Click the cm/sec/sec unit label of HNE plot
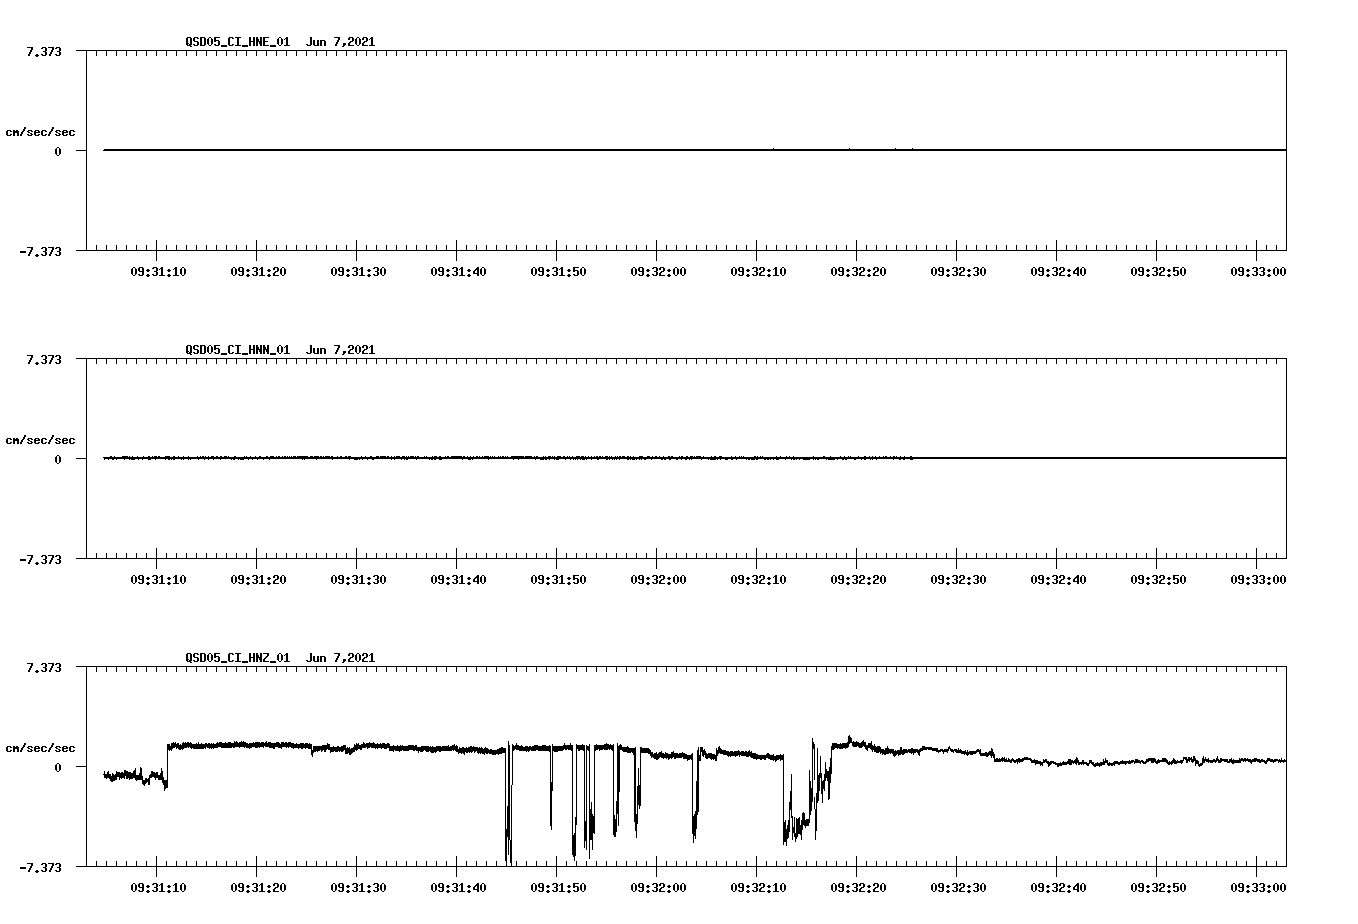This screenshot has height=924, width=1358. 40,132
